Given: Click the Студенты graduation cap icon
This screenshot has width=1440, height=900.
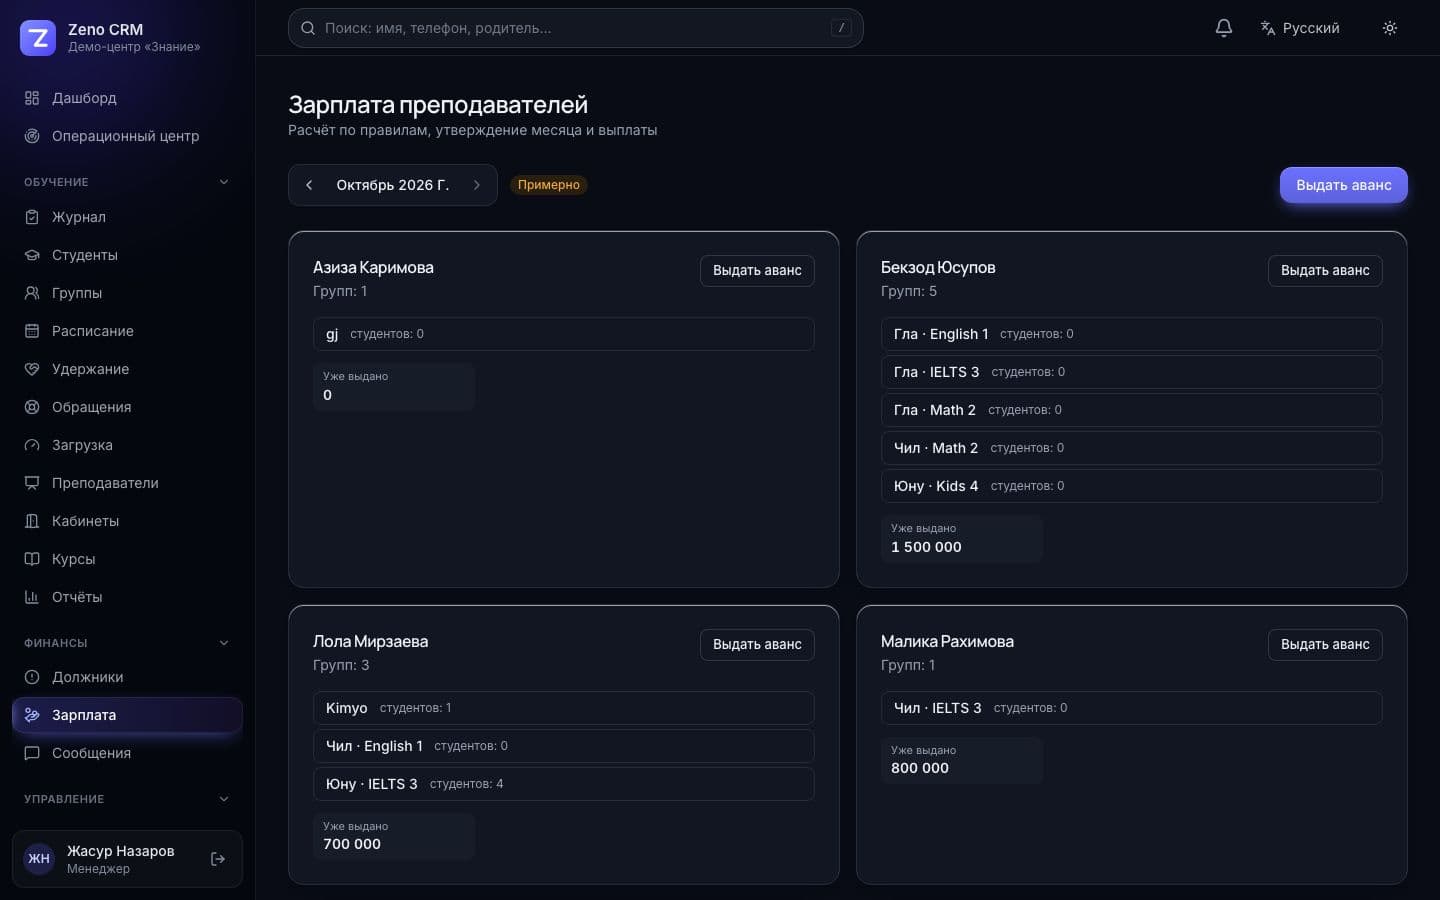Looking at the screenshot, I should tap(32, 255).
